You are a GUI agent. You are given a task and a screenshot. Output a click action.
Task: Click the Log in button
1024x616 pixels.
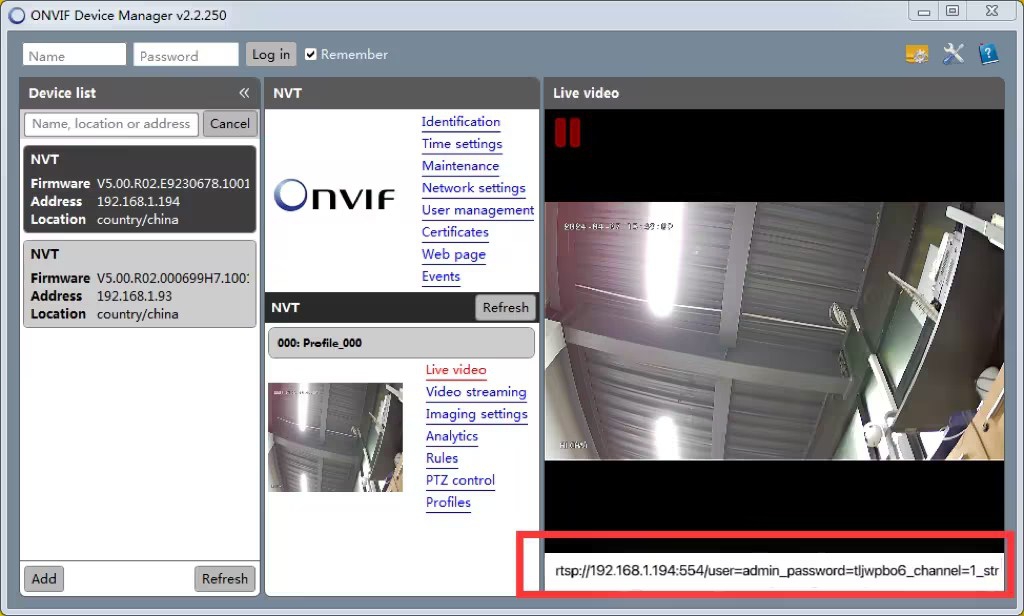(x=271, y=54)
